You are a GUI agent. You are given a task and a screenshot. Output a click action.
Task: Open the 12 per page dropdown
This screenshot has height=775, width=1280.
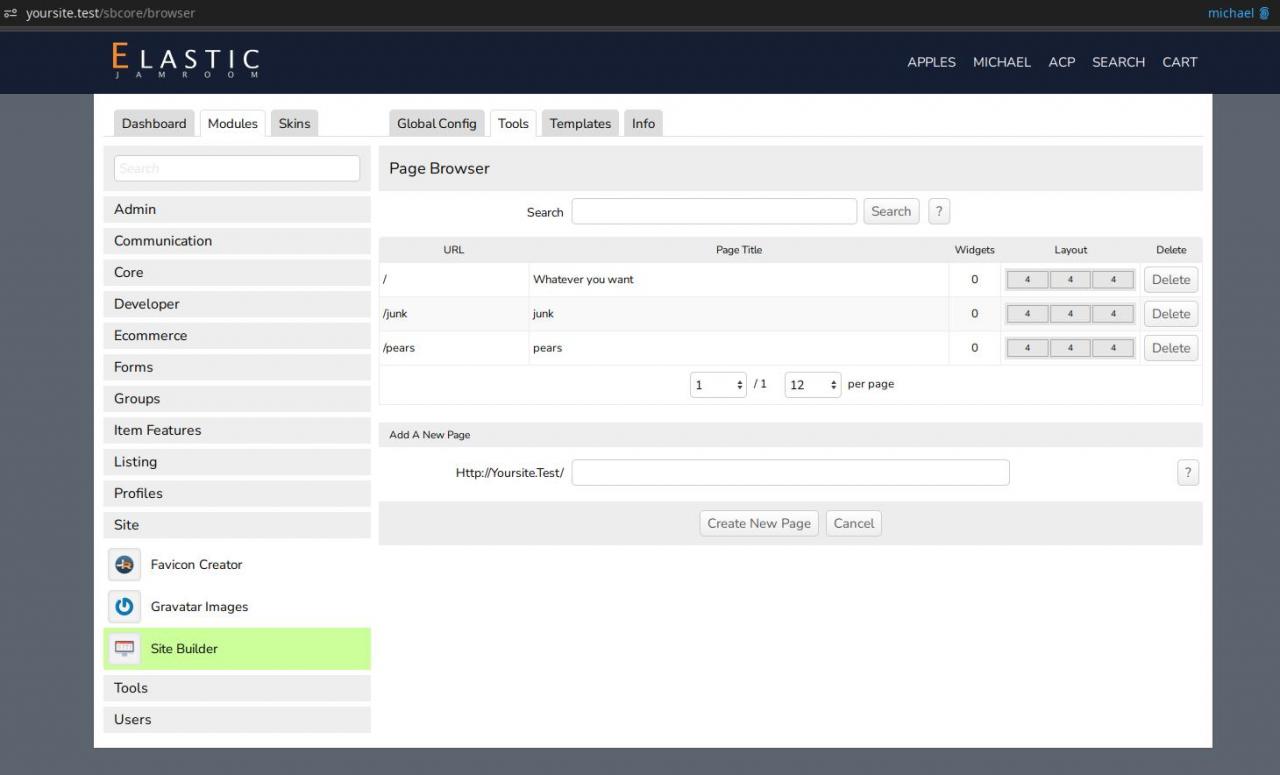pyautogui.click(x=812, y=385)
